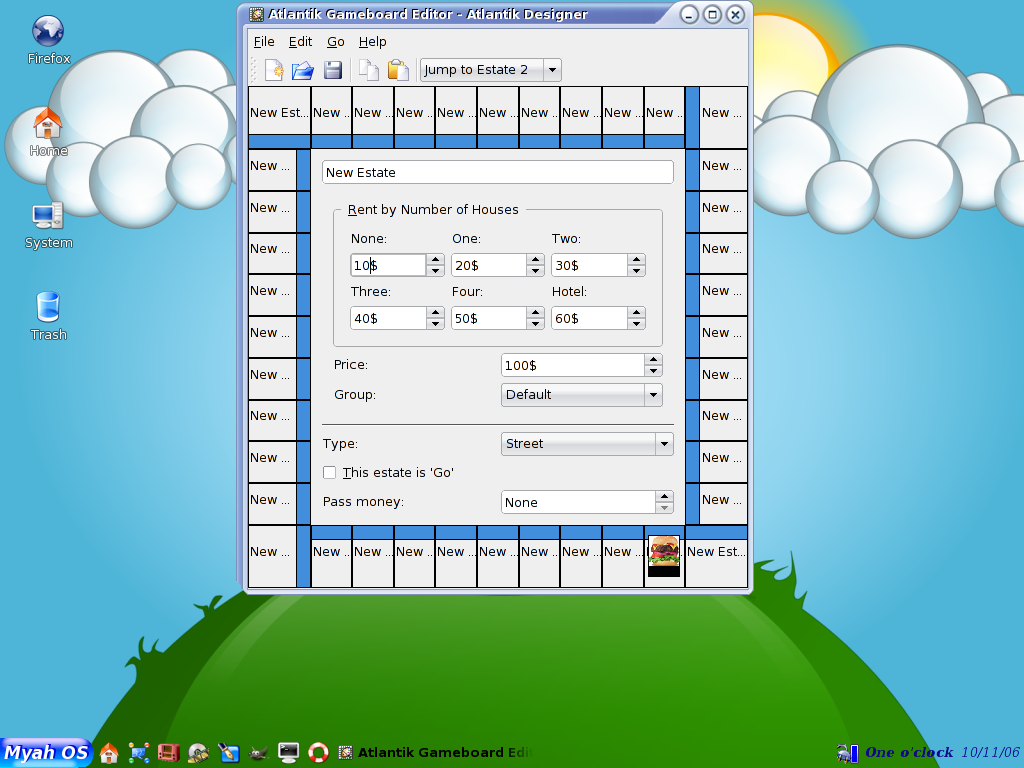Decrease Four rent with down arrow
Screen dimensions: 1024x768
[x=536, y=324]
